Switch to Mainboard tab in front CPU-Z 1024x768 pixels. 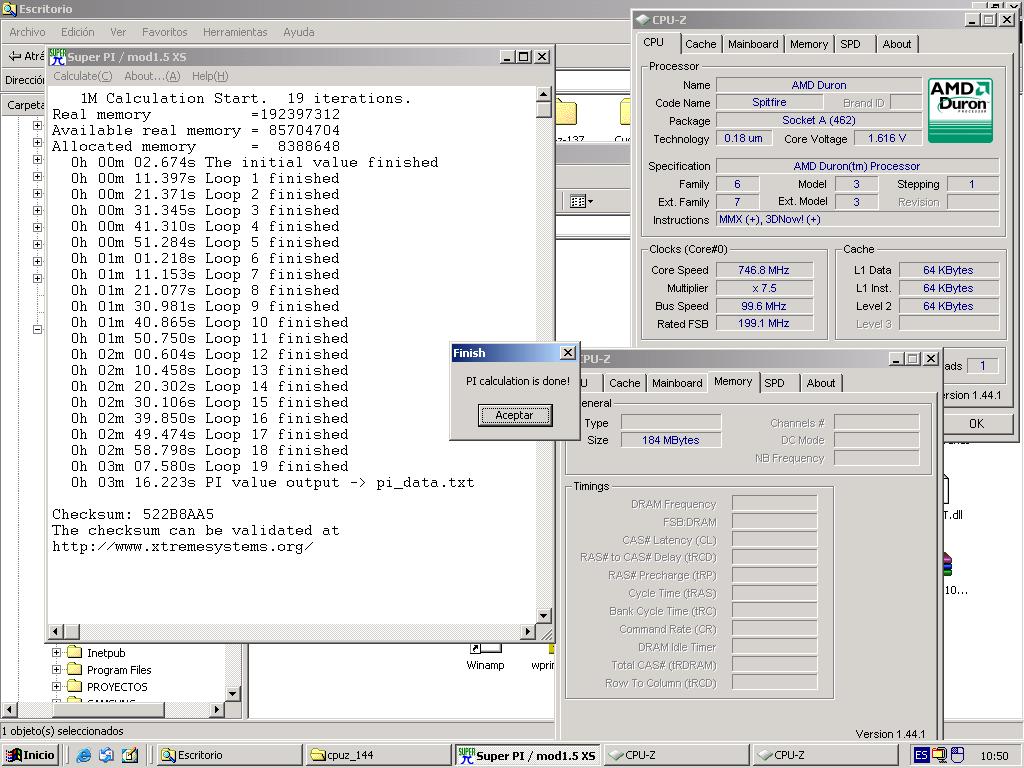pos(677,383)
